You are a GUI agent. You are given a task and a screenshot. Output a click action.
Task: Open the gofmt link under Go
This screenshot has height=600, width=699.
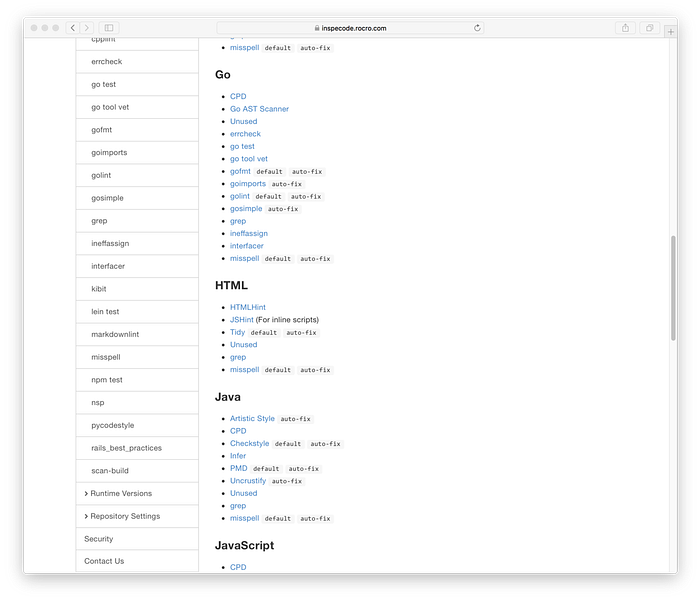tap(240, 171)
